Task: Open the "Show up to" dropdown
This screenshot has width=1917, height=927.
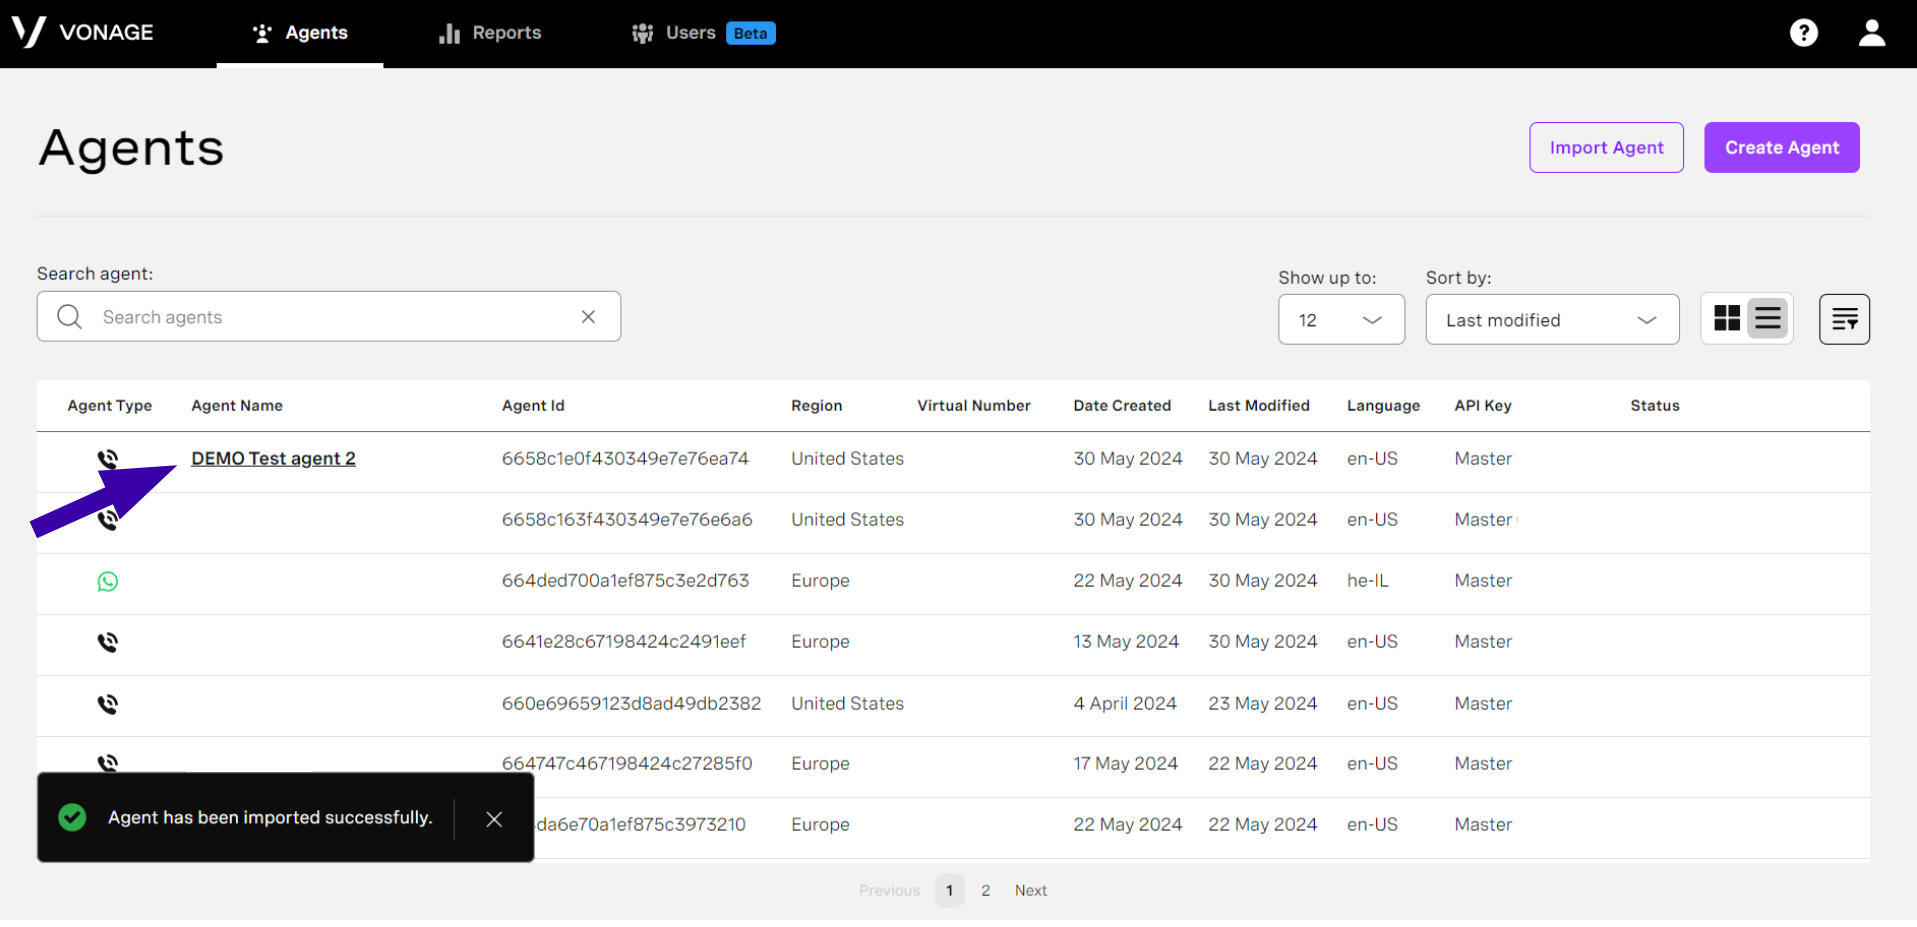Action: [x=1341, y=319]
